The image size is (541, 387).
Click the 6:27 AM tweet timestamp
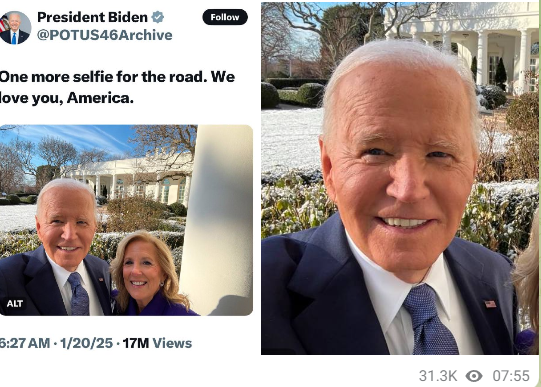[24, 343]
